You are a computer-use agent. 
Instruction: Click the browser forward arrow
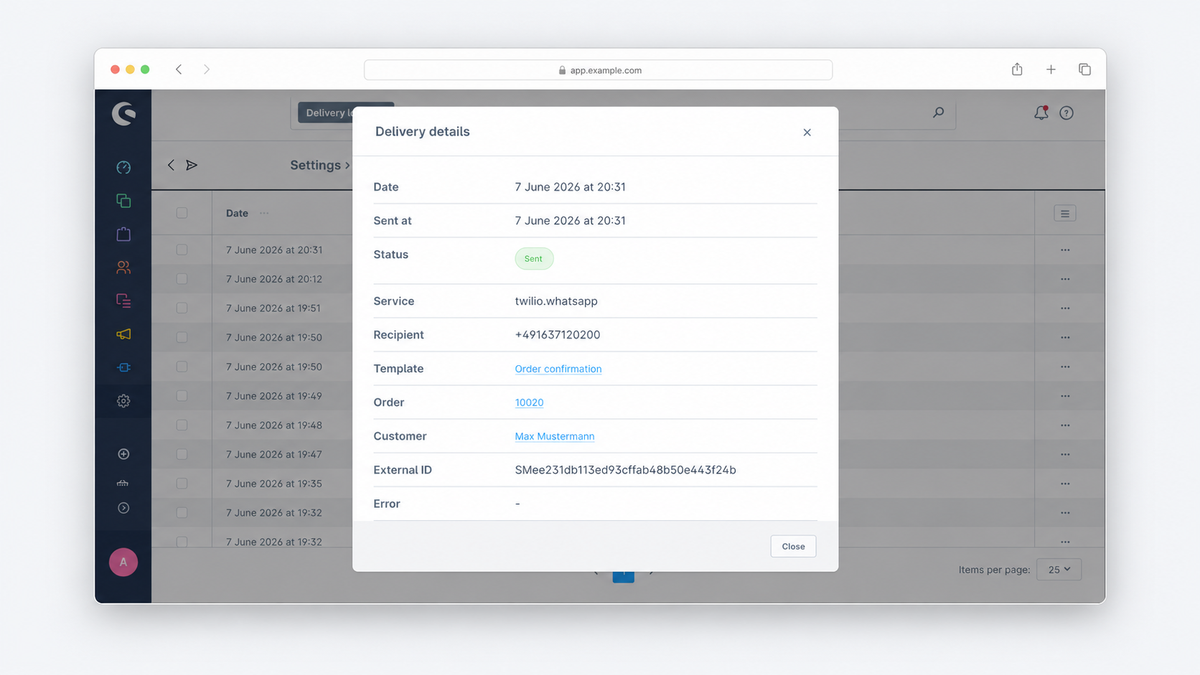pos(206,69)
